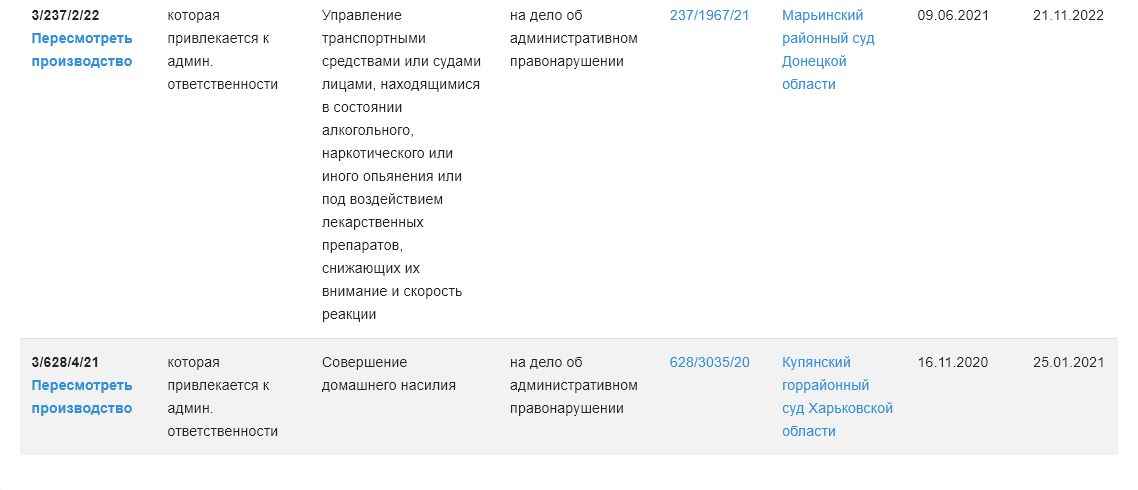This screenshot has height=490, width=1138.
Task: Click "на дело об административном правонарушении" in the 3/628/4/21 row
Action: tap(573, 386)
